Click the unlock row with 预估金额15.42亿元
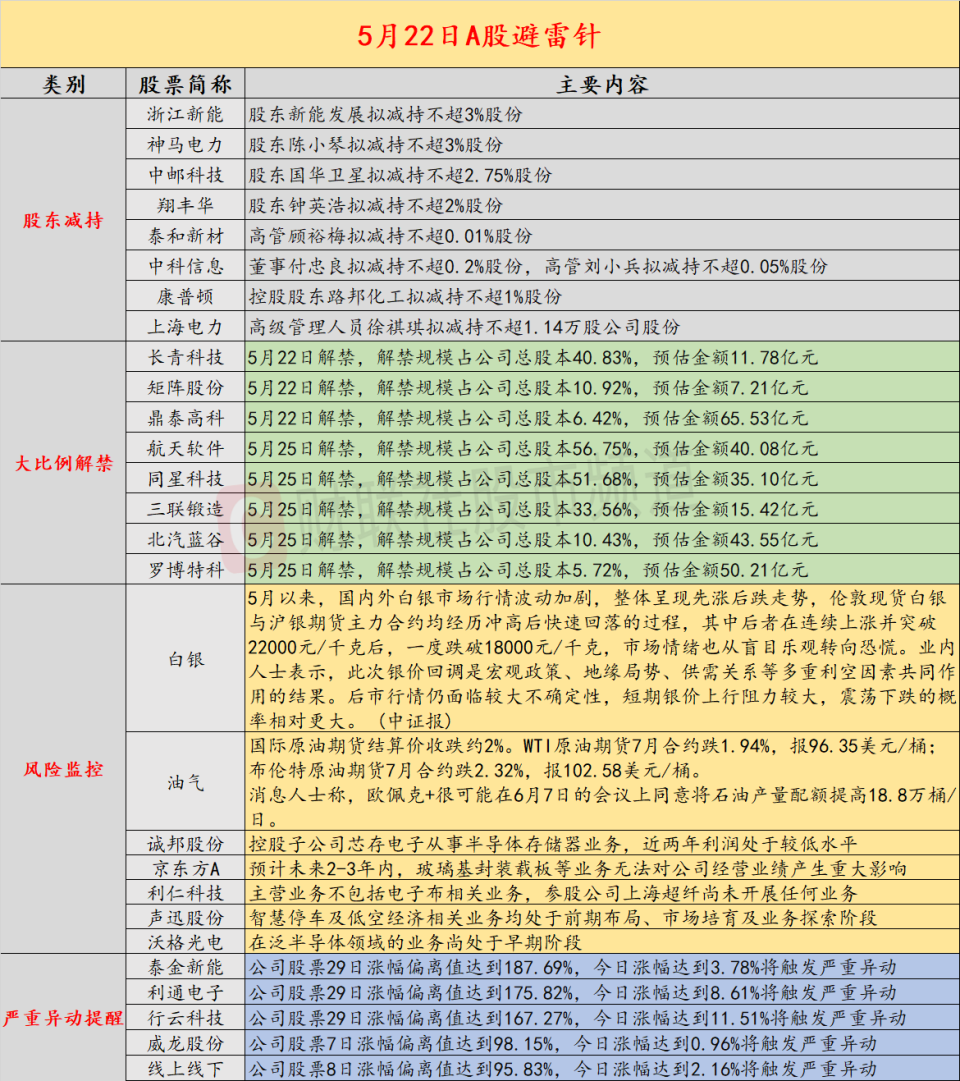The image size is (960, 1081). [x=602, y=509]
